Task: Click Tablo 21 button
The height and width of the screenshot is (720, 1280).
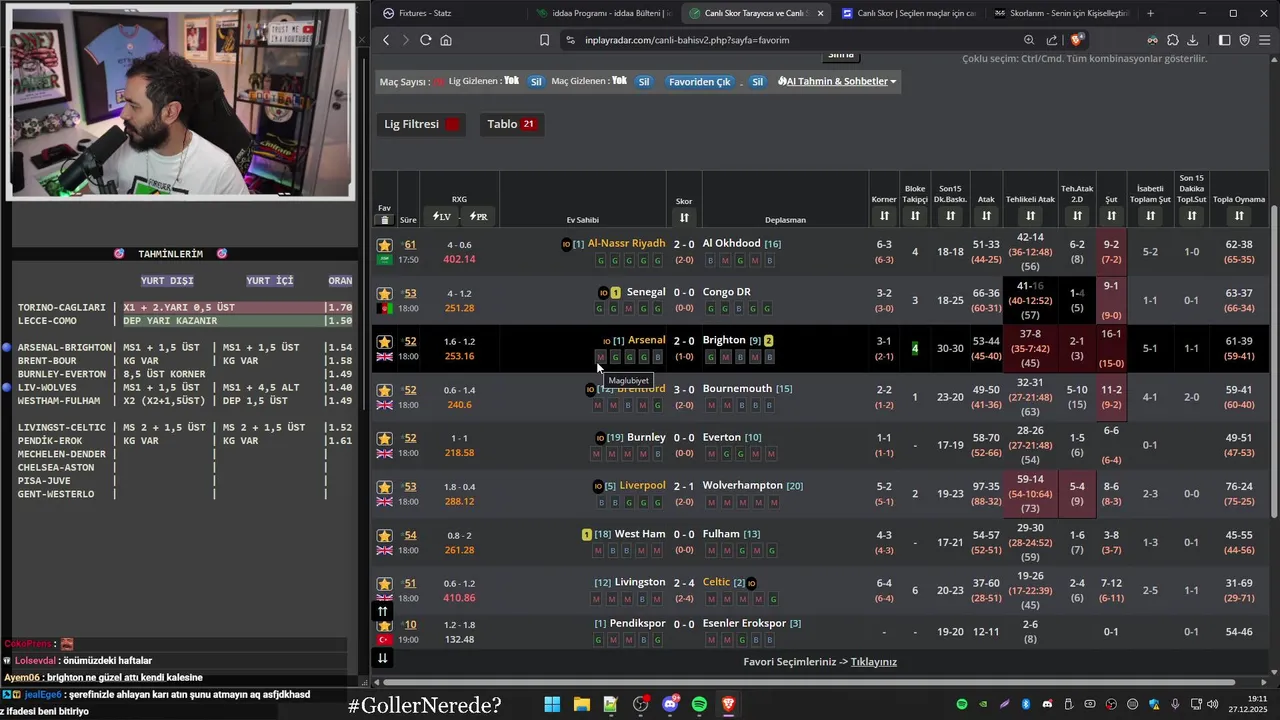Action: tap(512, 124)
